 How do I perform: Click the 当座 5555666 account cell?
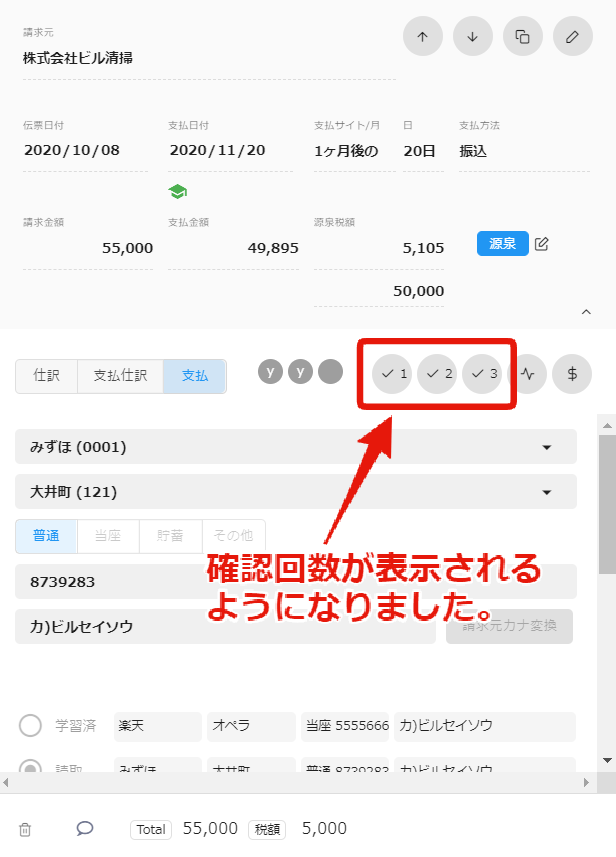(x=345, y=726)
